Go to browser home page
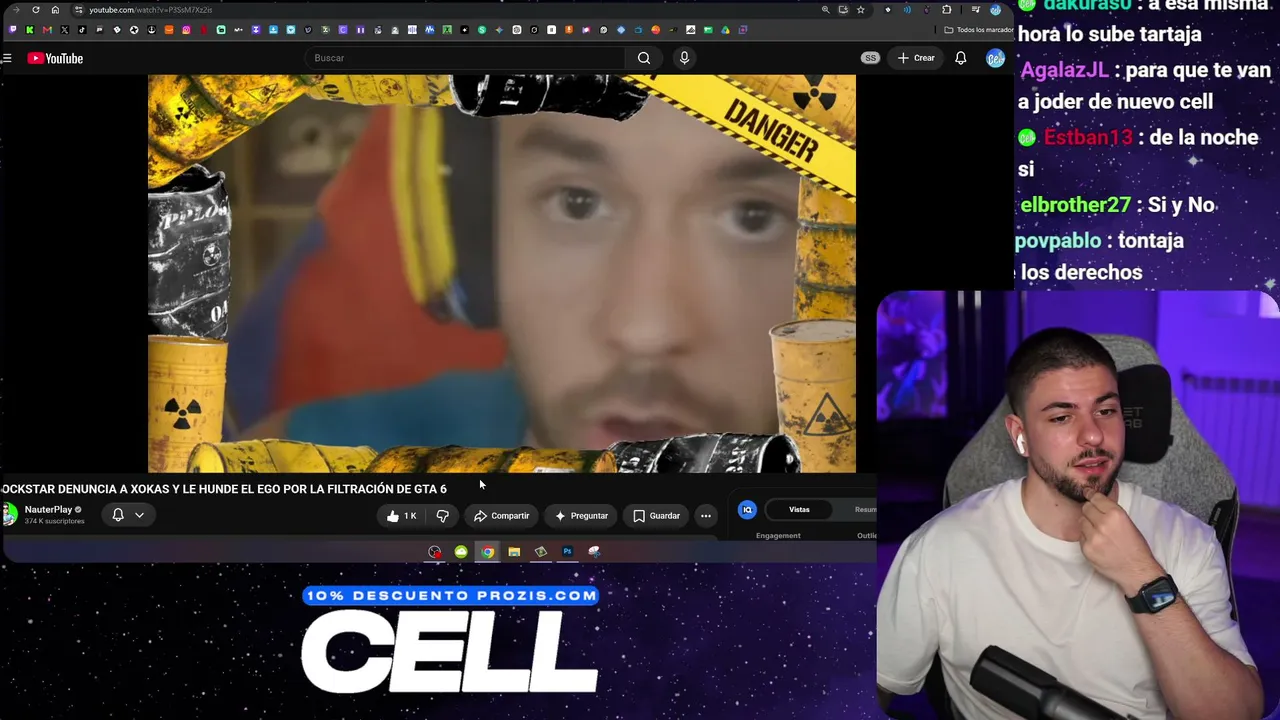The width and height of the screenshot is (1280, 720). pos(55,10)
